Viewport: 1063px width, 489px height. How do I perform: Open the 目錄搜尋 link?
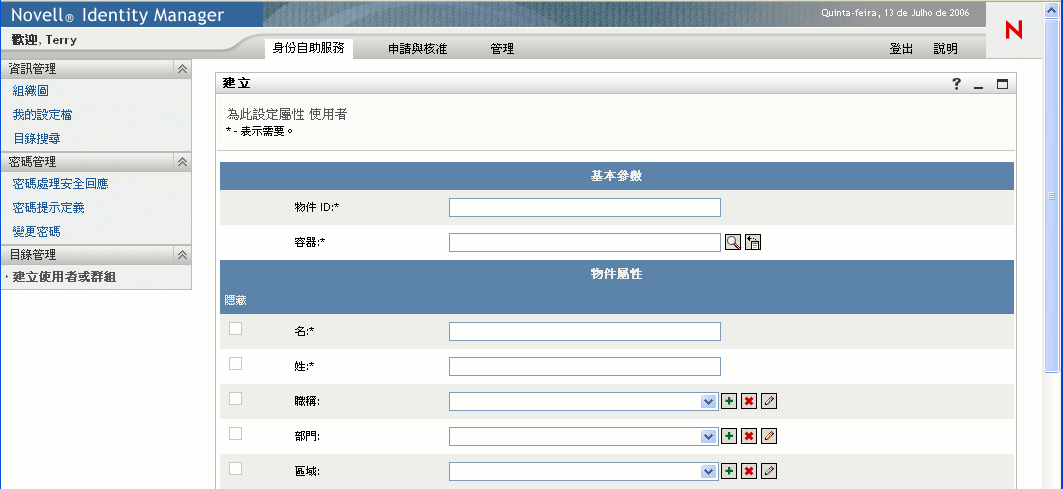point(37,138)
